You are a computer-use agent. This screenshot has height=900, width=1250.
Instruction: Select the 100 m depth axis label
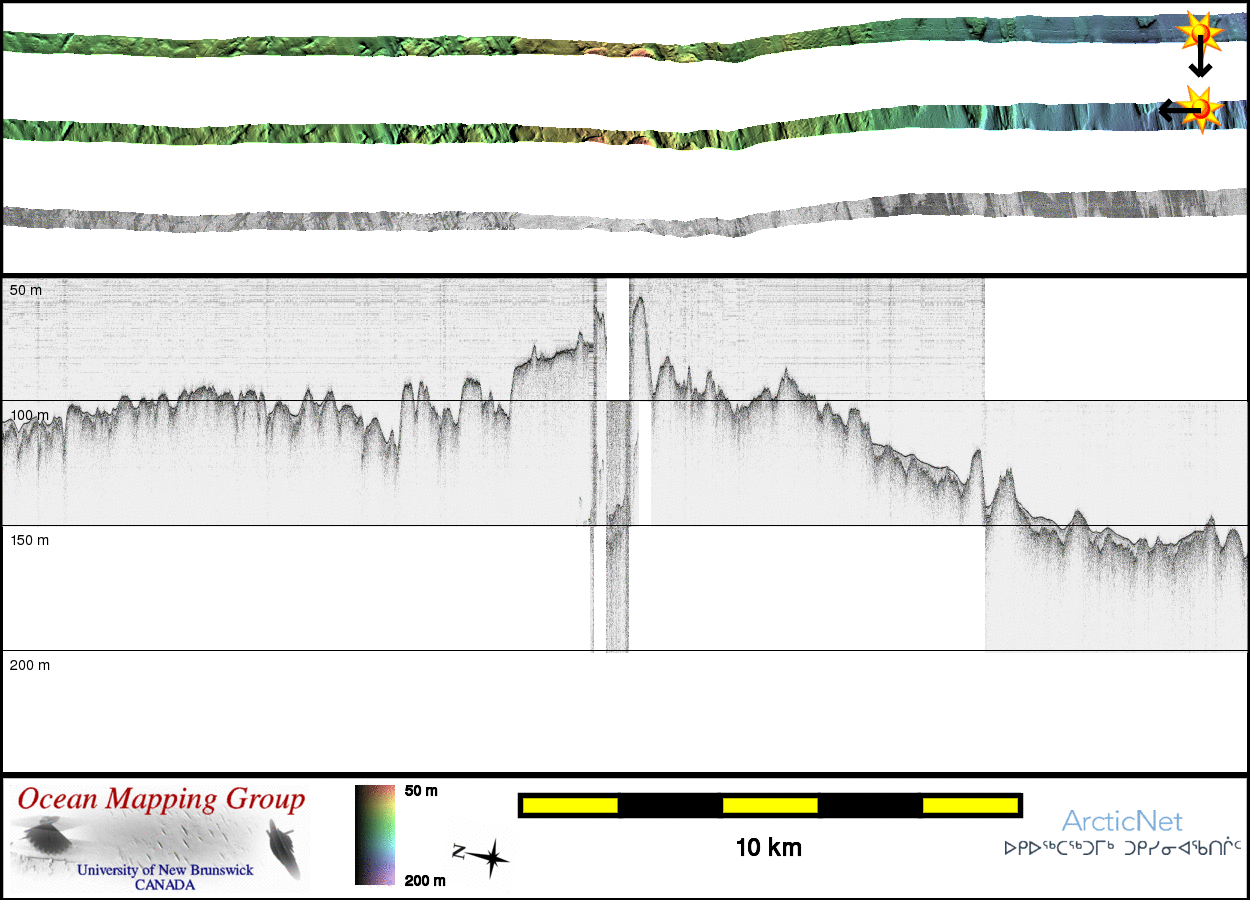(x=30, y=415)
